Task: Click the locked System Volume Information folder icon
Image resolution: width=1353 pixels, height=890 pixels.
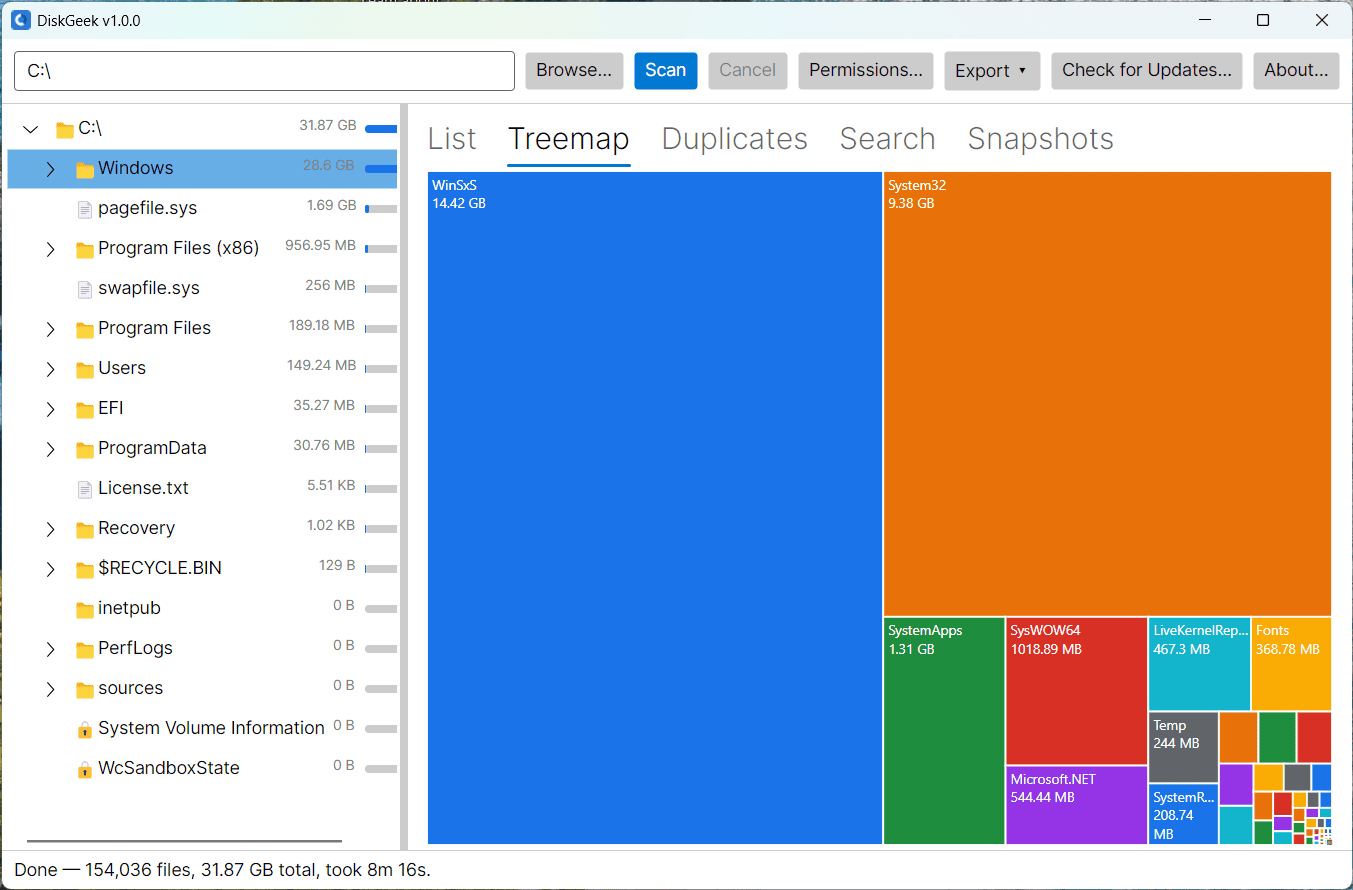Action: [x=85, y=729]
